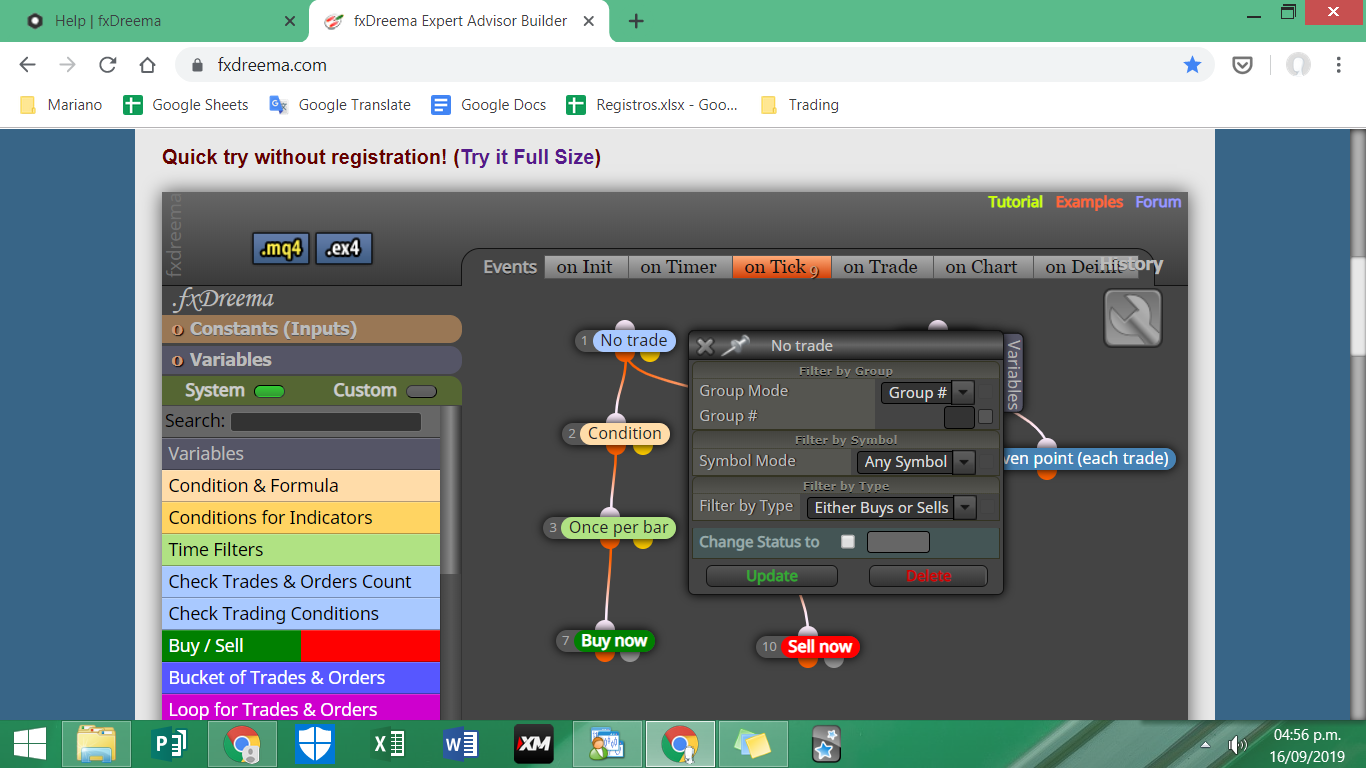Switch to the on Timer event tab

click(x=679, y=267)
